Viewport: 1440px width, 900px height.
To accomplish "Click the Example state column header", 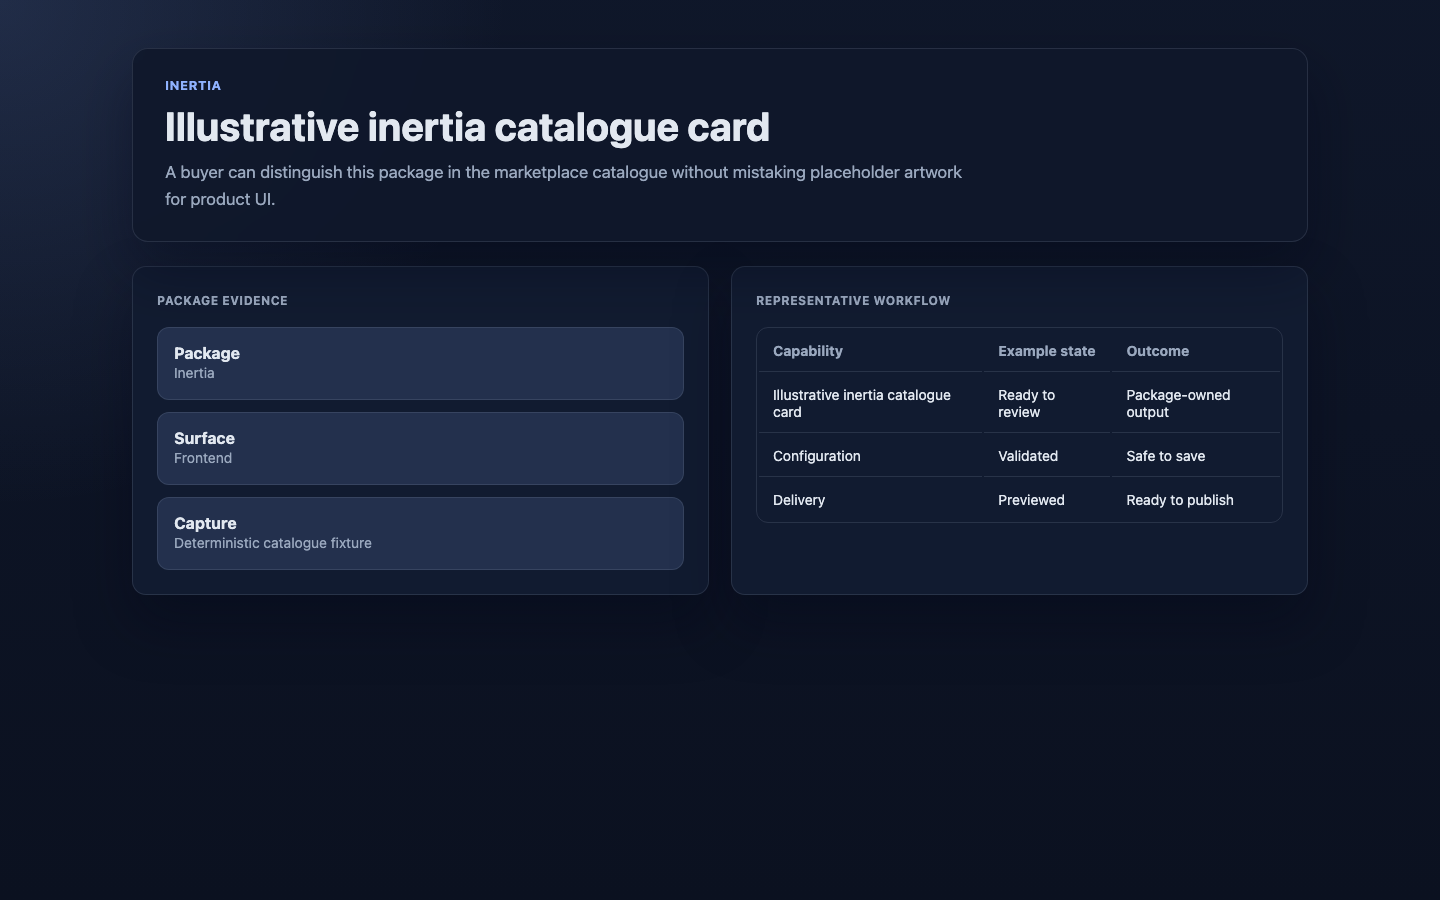I will click(1046, 351).
